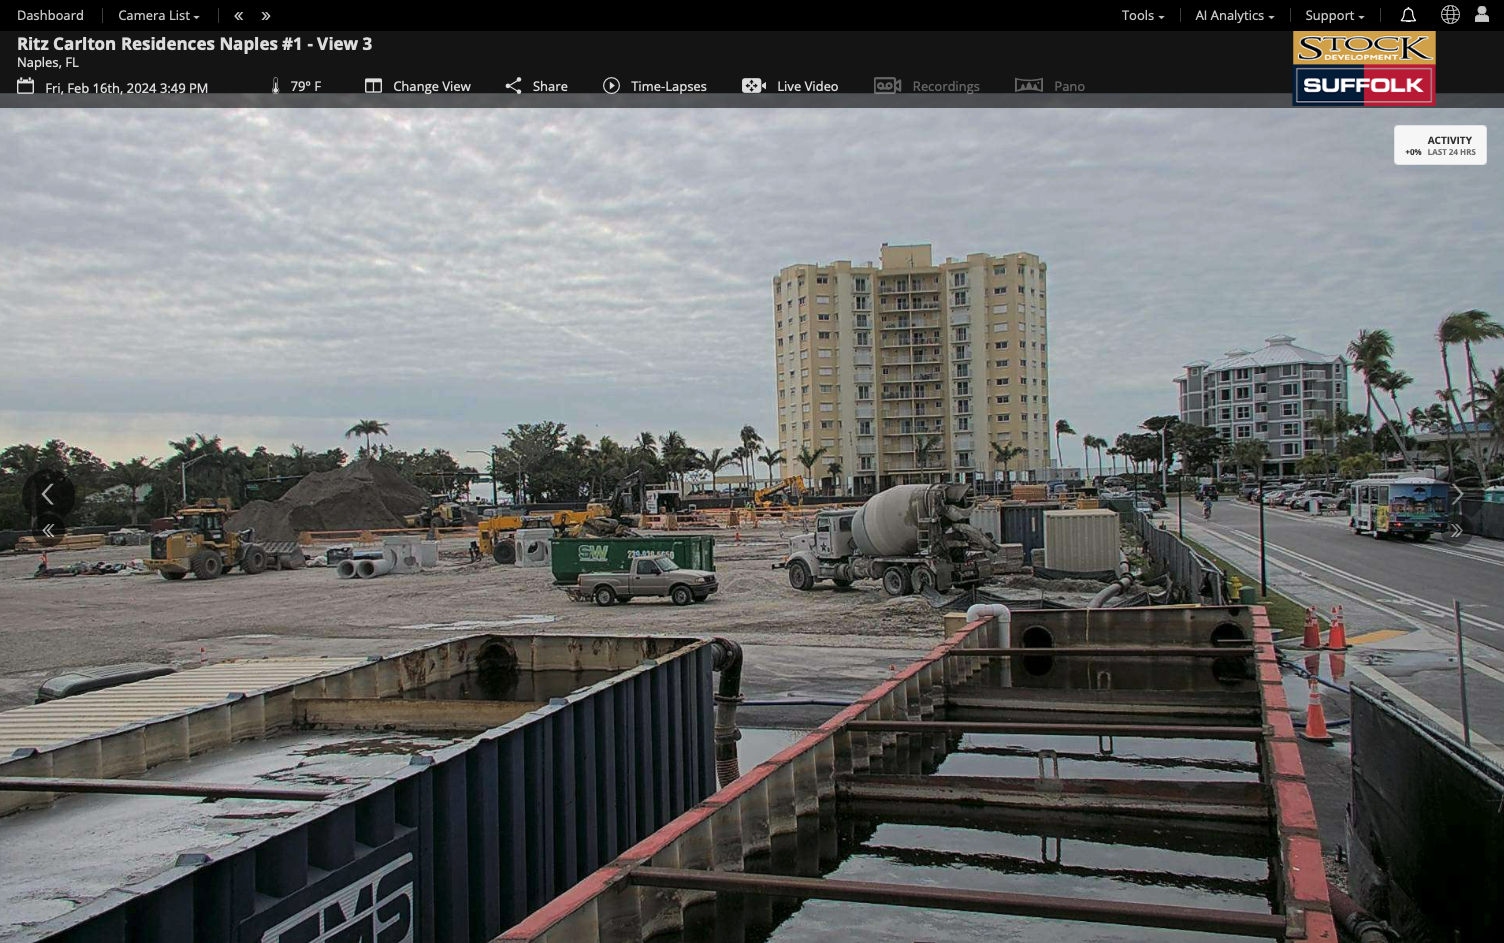
Task: Expand the AI Analytics dropdown
Action: [1235, 15]
